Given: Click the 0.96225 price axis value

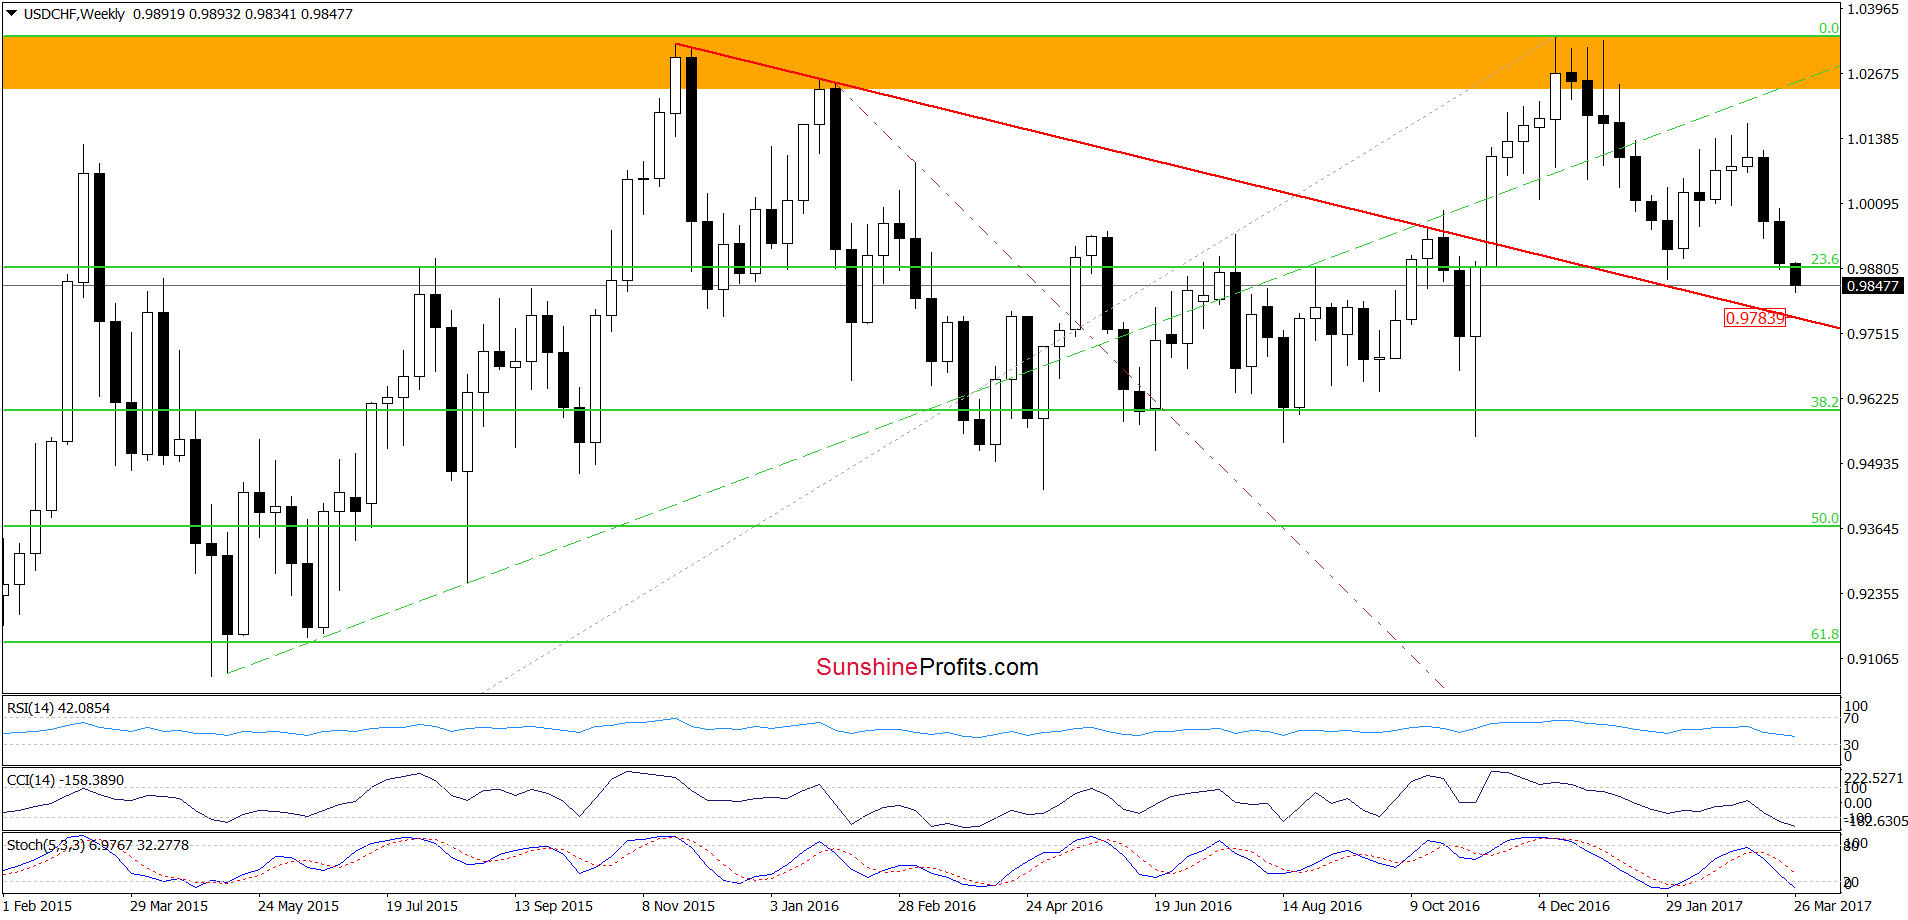Looking at the screenshot, I should coord(1873,399).
